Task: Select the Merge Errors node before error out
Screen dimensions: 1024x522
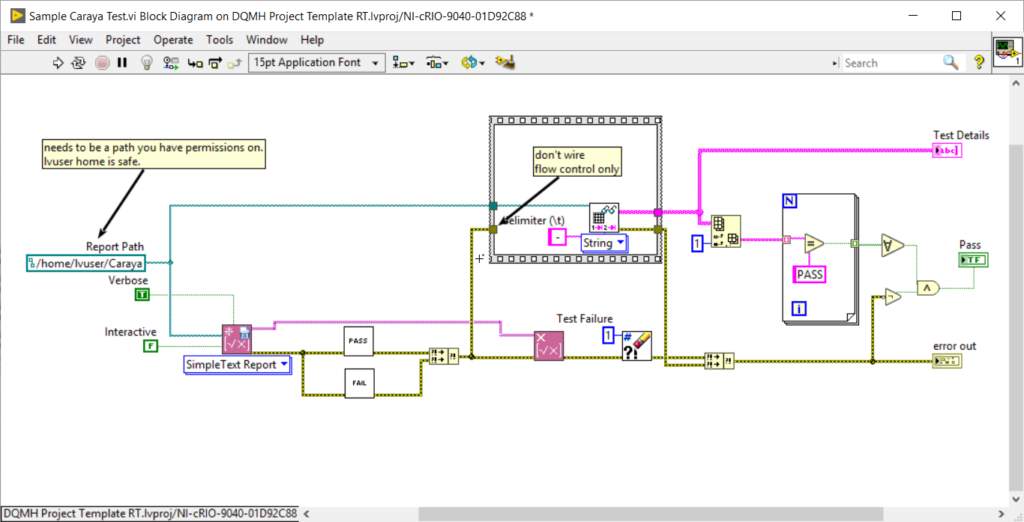Action: click(x=719, y=361)
